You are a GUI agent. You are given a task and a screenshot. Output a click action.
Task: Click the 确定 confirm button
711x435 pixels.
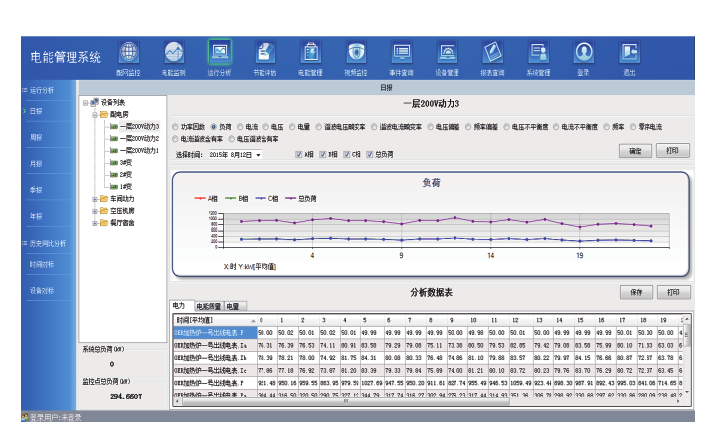coord(634,150)
